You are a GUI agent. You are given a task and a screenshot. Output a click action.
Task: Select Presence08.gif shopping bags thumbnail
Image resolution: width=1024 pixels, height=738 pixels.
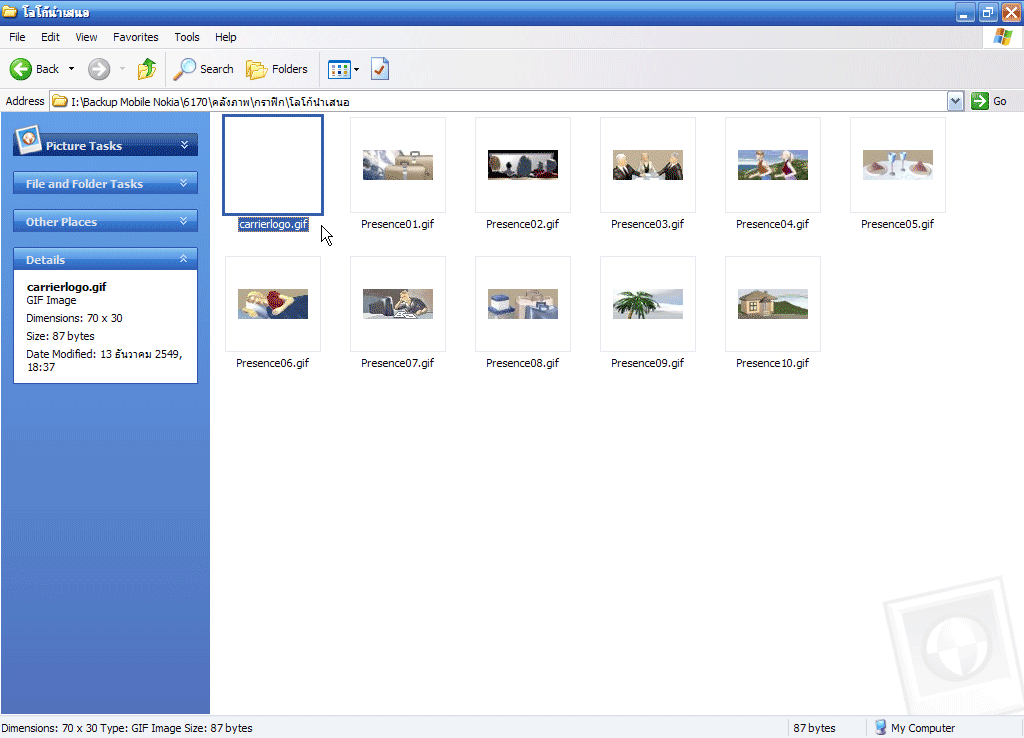pos(523,304)
